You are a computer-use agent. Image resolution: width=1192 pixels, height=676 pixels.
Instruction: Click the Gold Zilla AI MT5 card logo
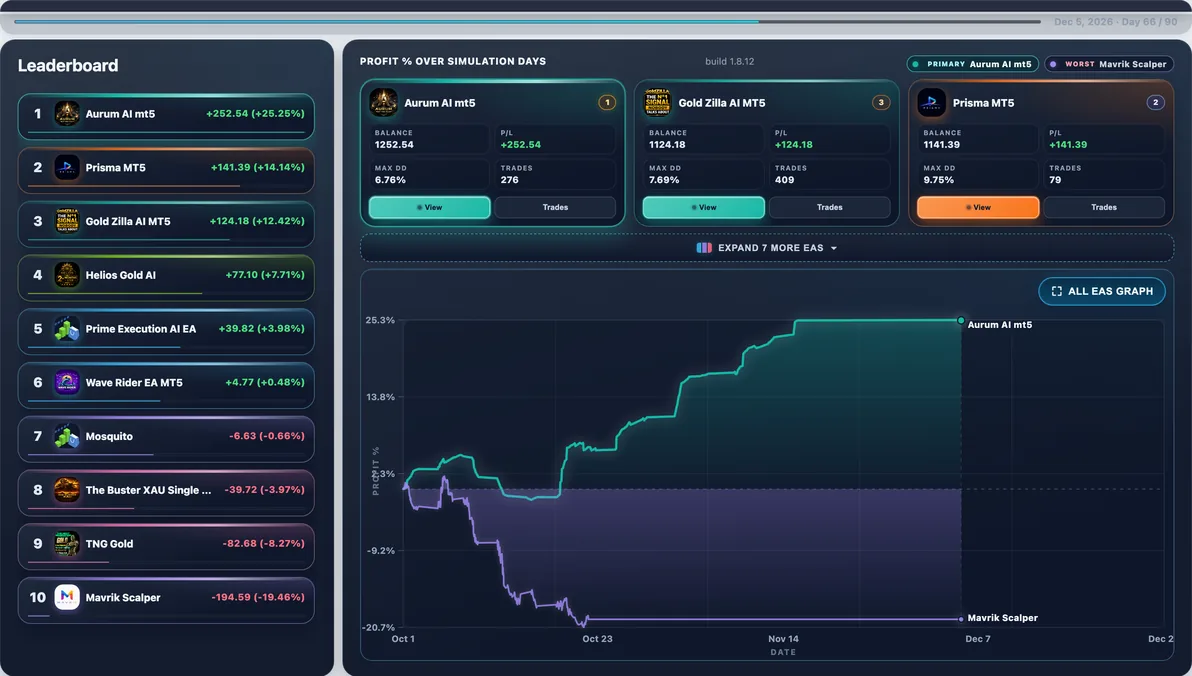(x=658, y=103)
